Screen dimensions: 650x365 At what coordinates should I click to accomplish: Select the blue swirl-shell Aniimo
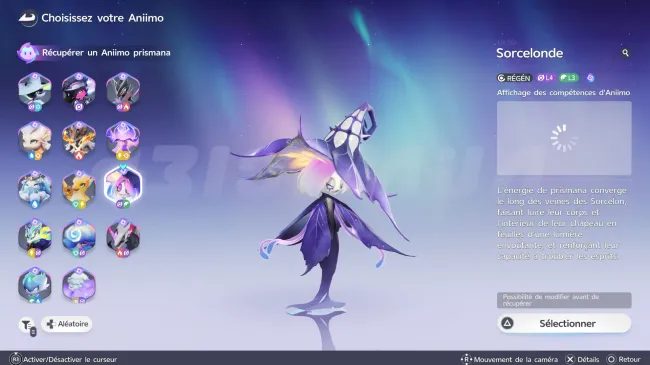pos(79,237)
